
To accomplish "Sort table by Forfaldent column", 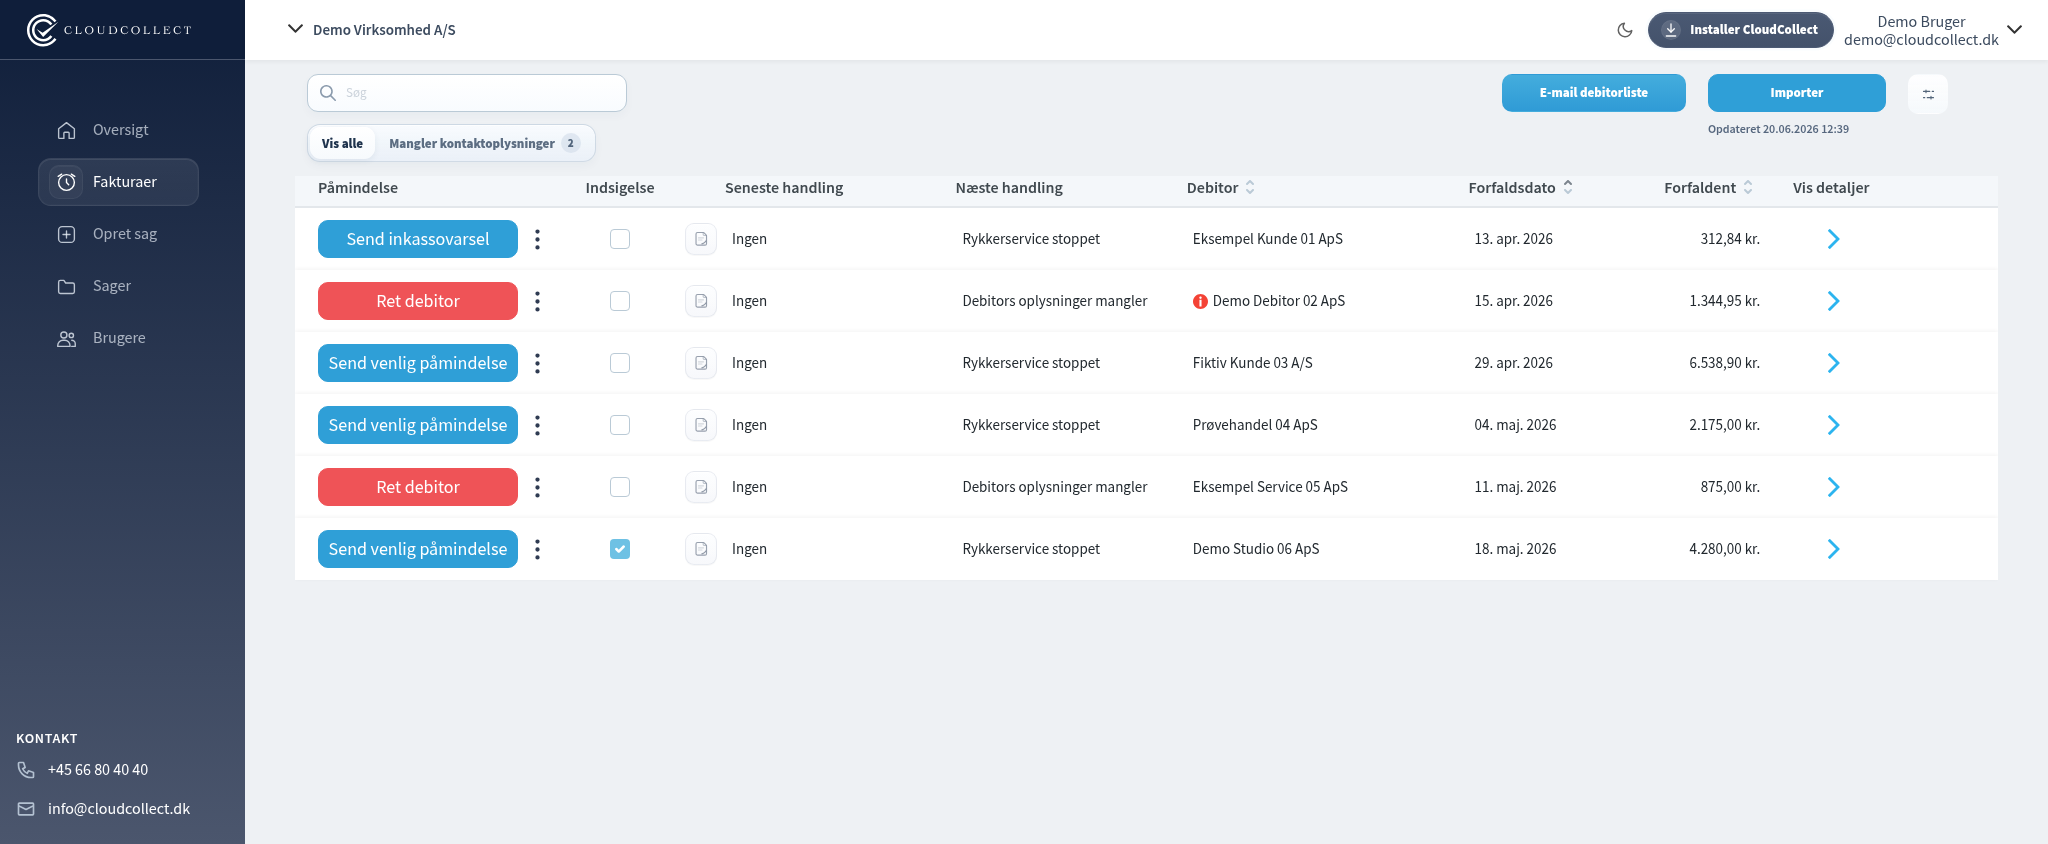I will (x=1708, y=188).
